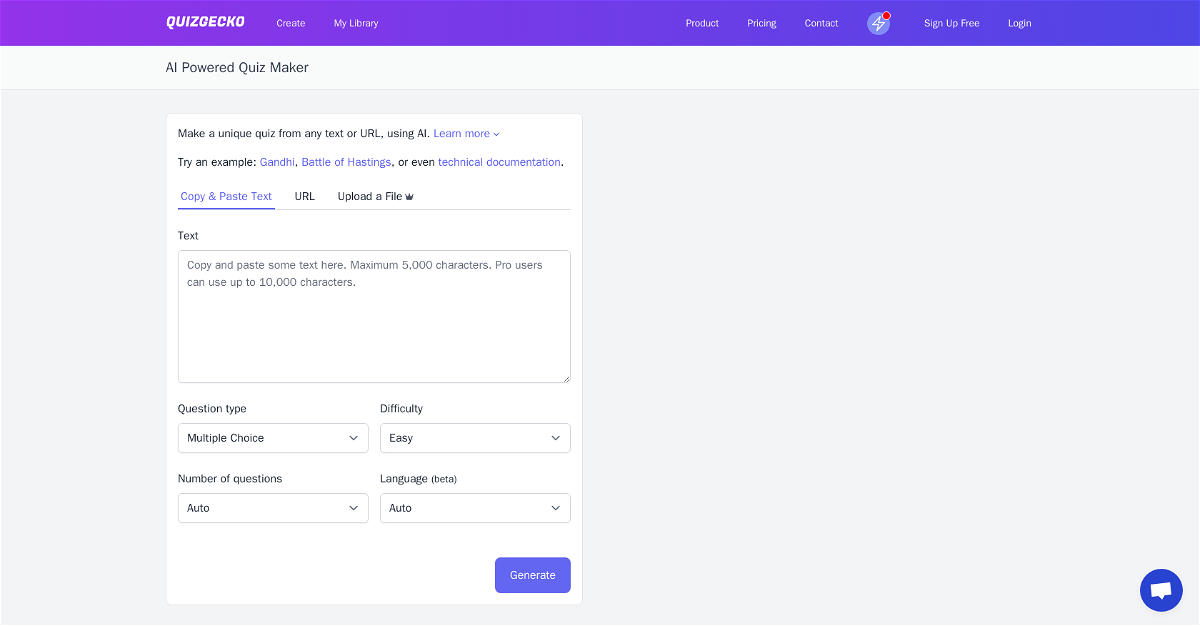1200x626 pixels.
Task: Expand the Learn more chevron
Action: click(x=497, y=134)
